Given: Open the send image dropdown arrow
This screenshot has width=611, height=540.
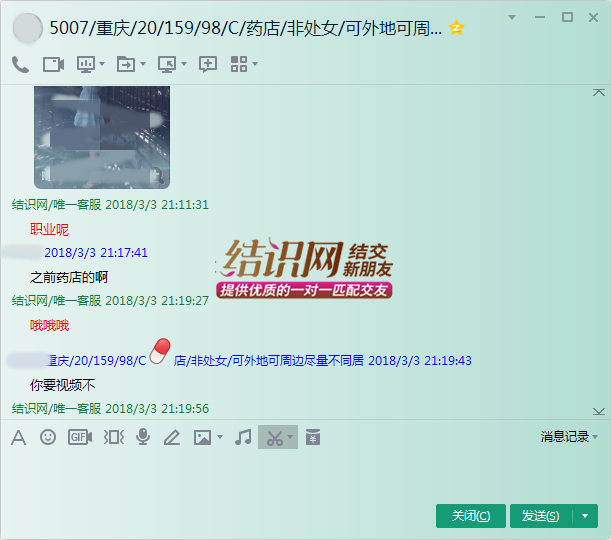Looking at the screenshot, I should [220, 437].
